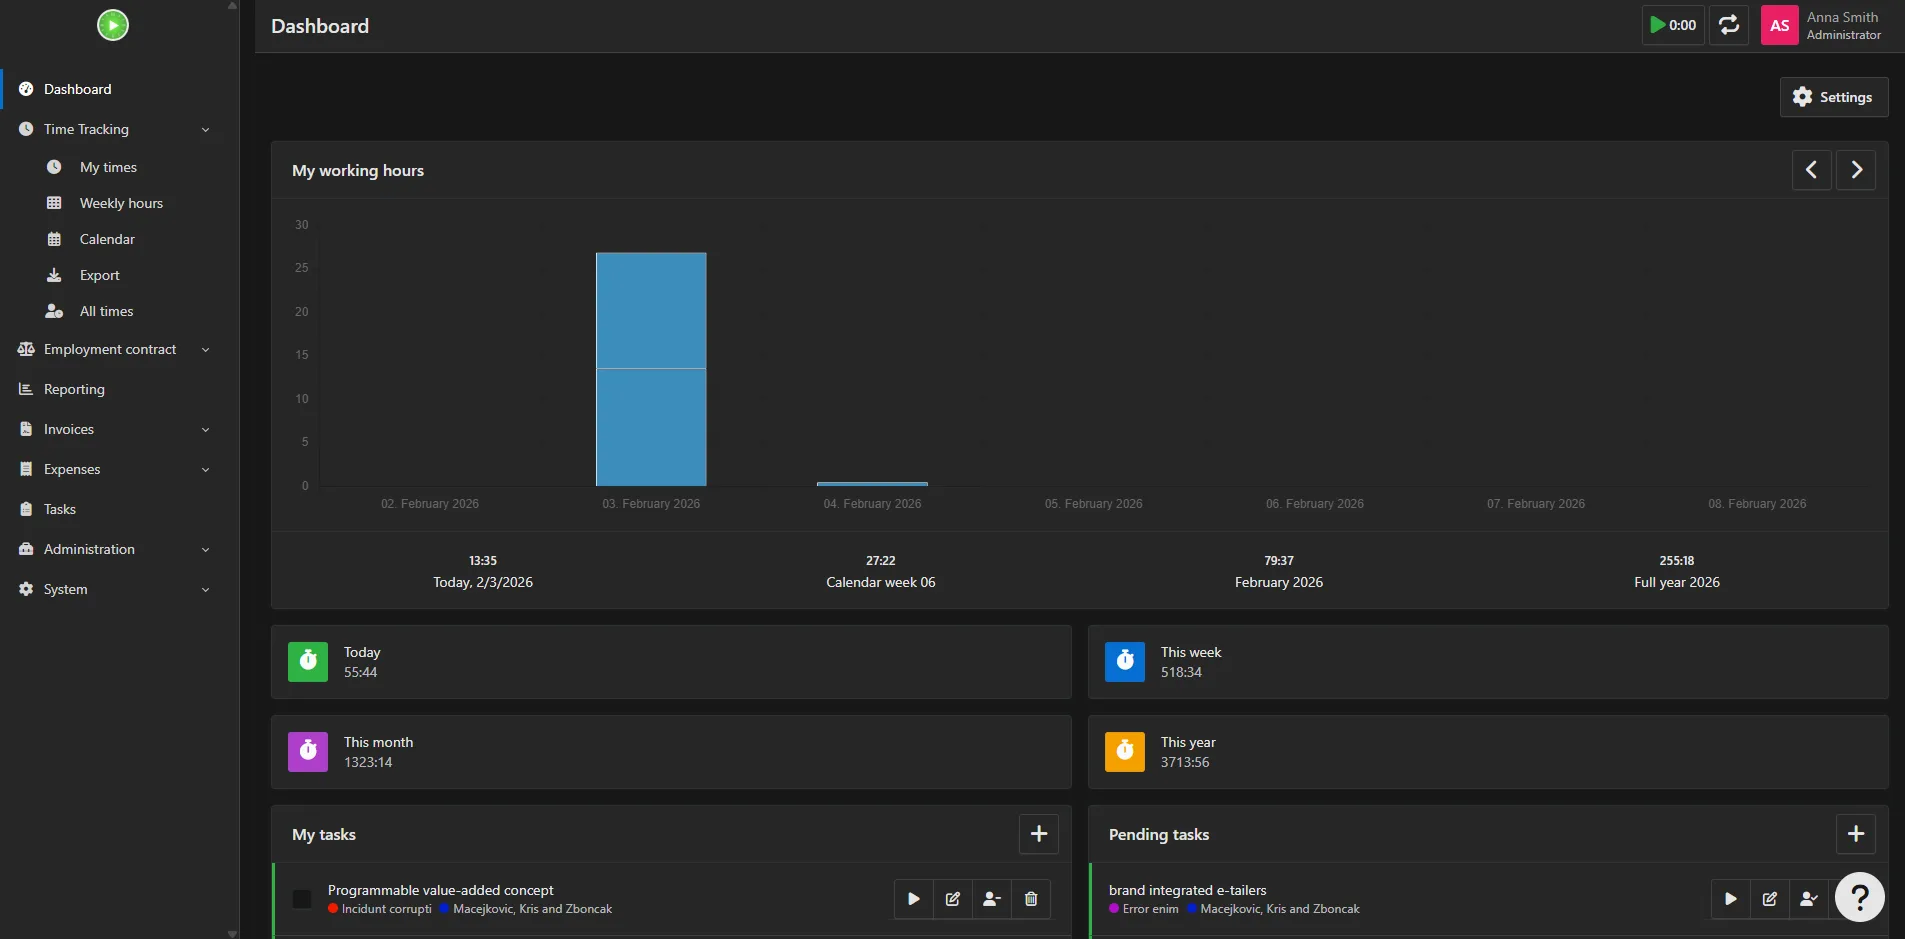Expand the Administration menu
Image resolution: width=1905 pixels, height=939 pixels.
point(89,549)
